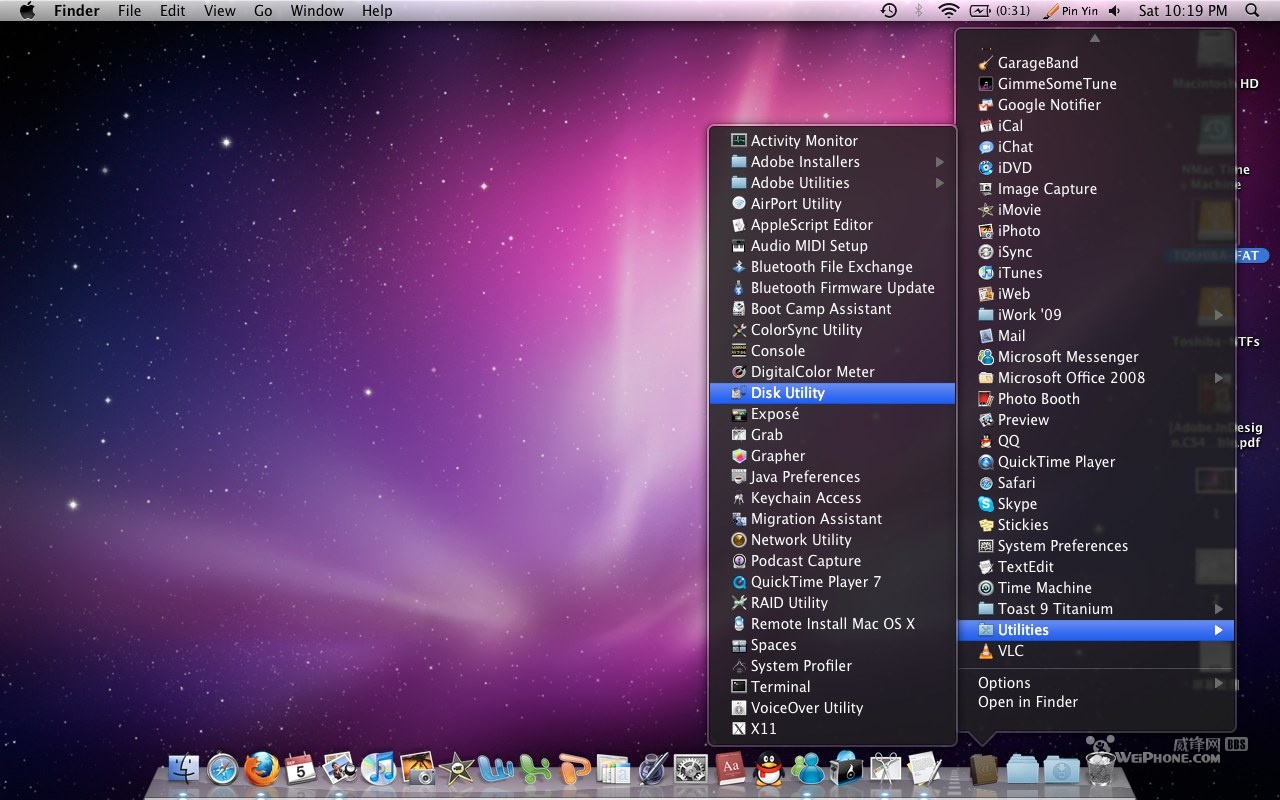Click the QQ penguin Dock icon
Viewport: 1280px width, 800px height.
(768, 768)
